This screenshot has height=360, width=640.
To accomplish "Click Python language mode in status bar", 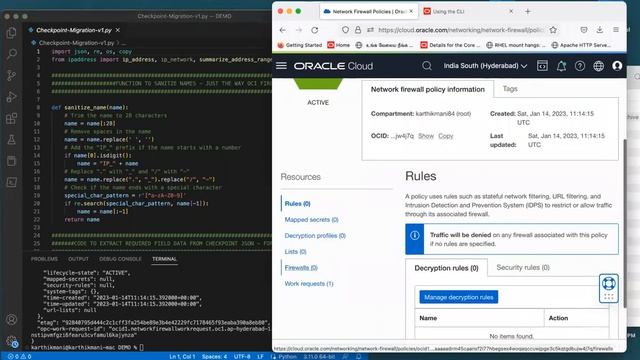I will (287, 356).
